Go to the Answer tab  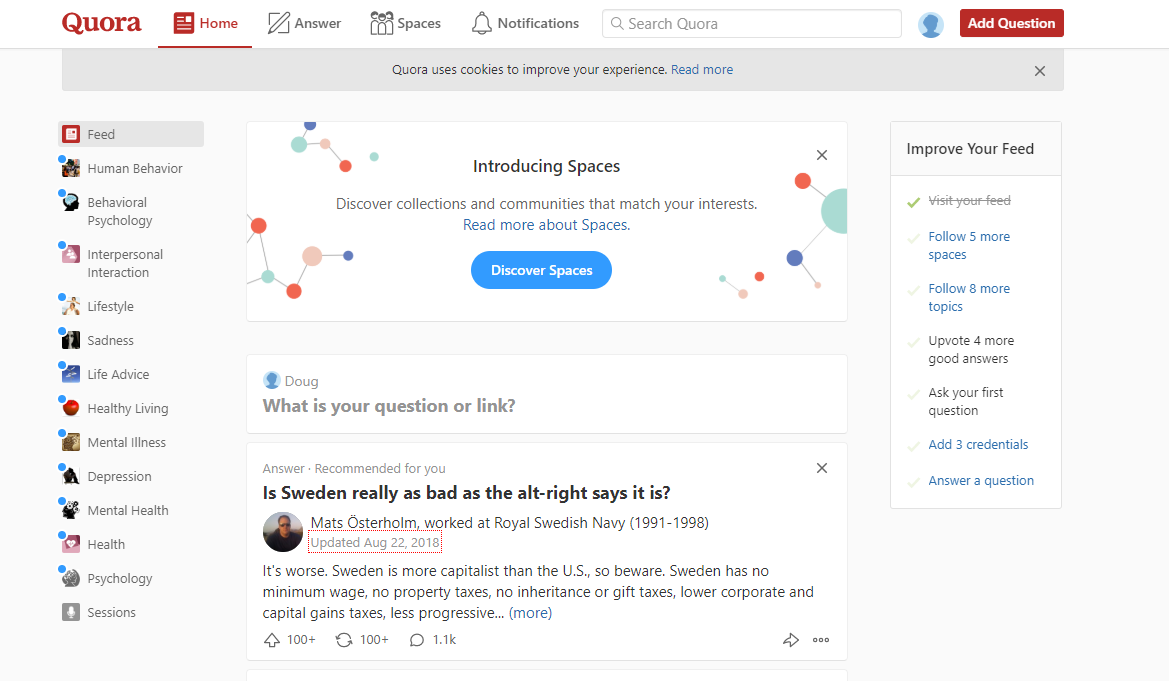[x=304, y=23]
